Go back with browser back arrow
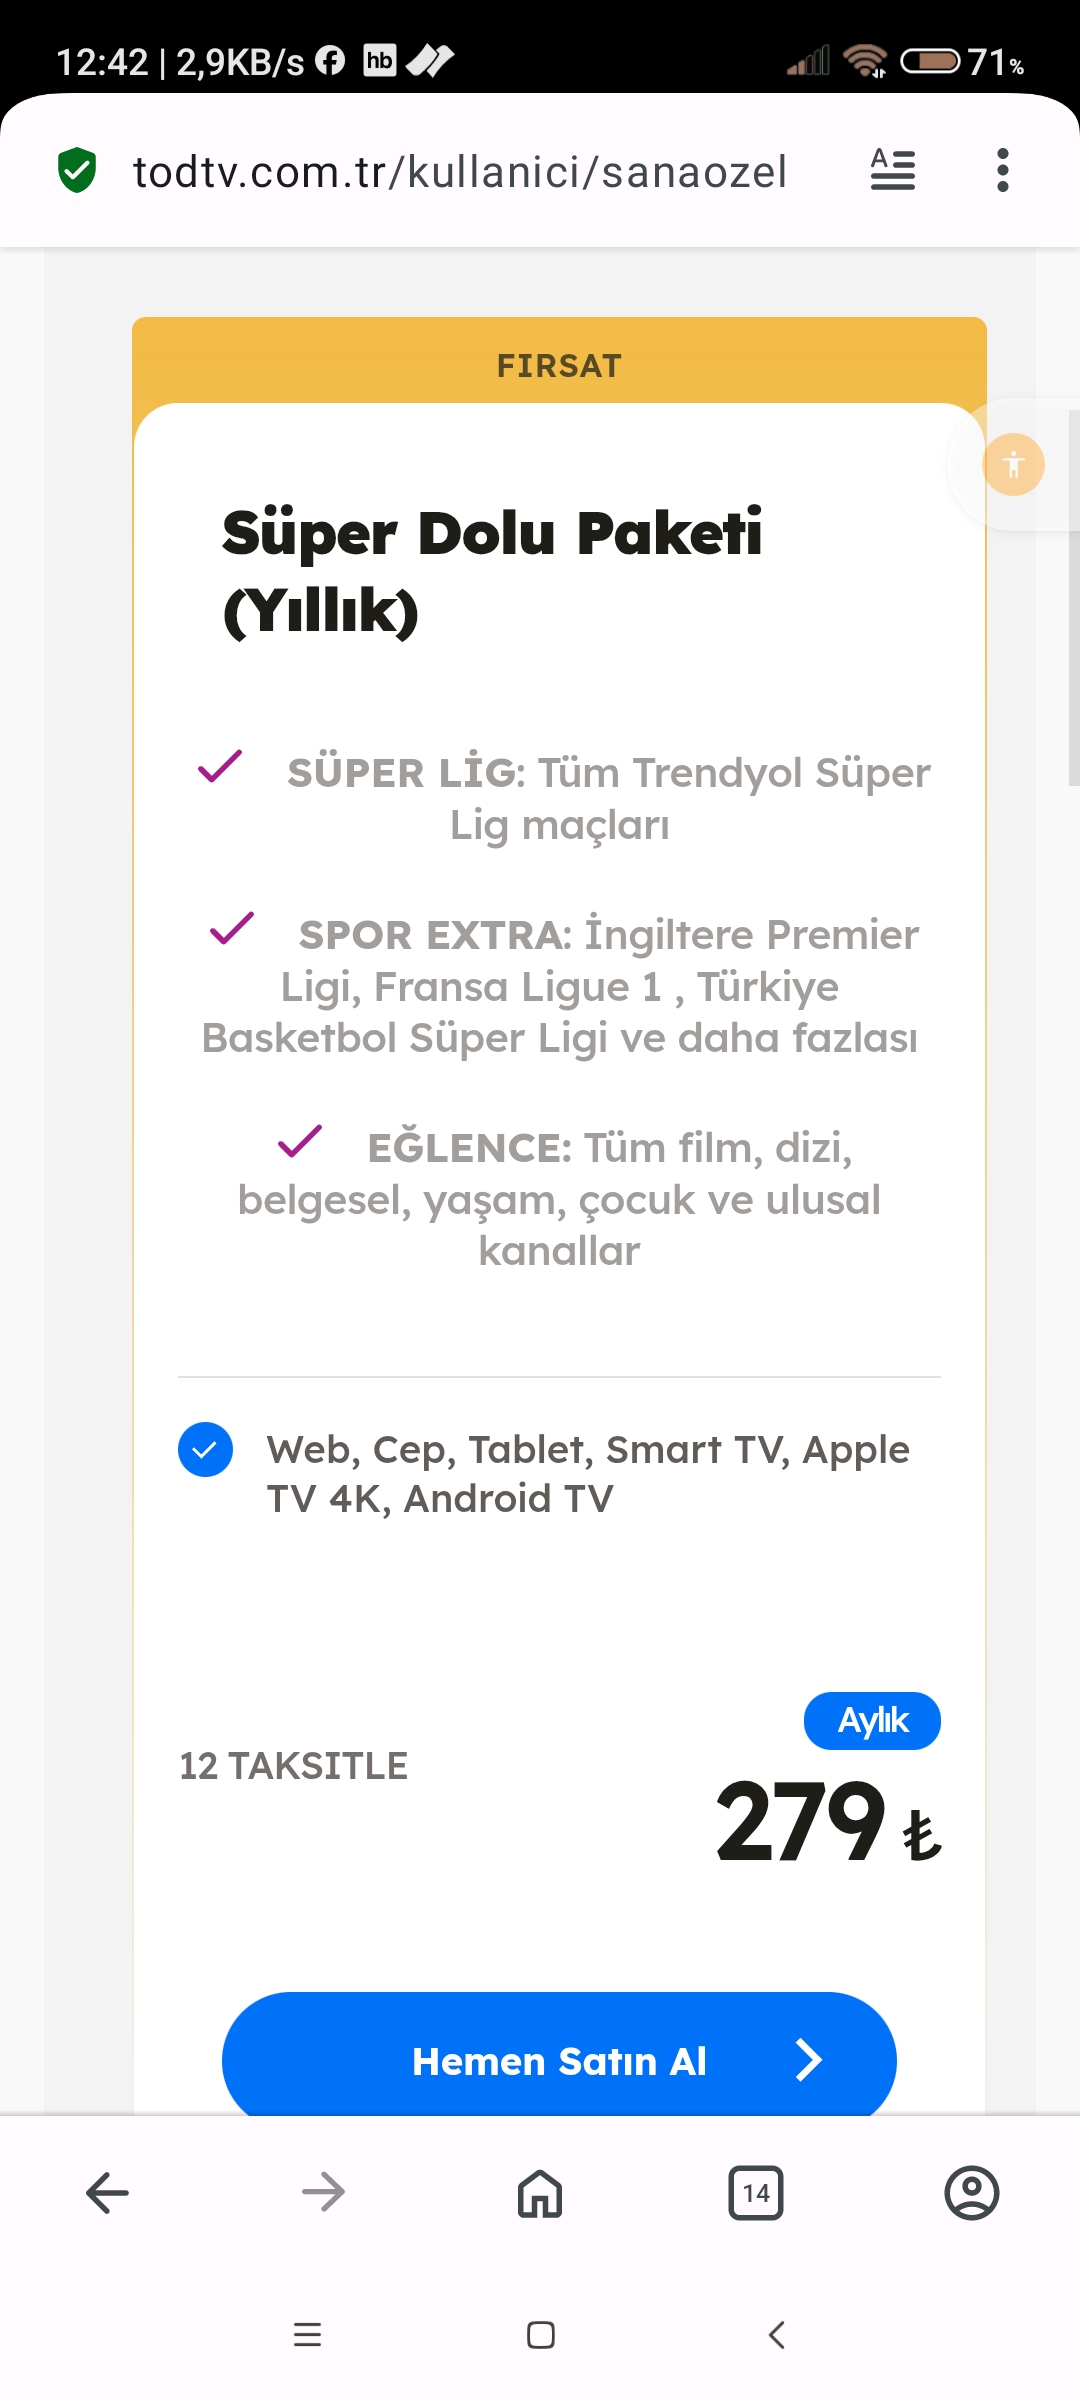The width and height of the screenshot is (1080, 2400). click(108, 2193)
